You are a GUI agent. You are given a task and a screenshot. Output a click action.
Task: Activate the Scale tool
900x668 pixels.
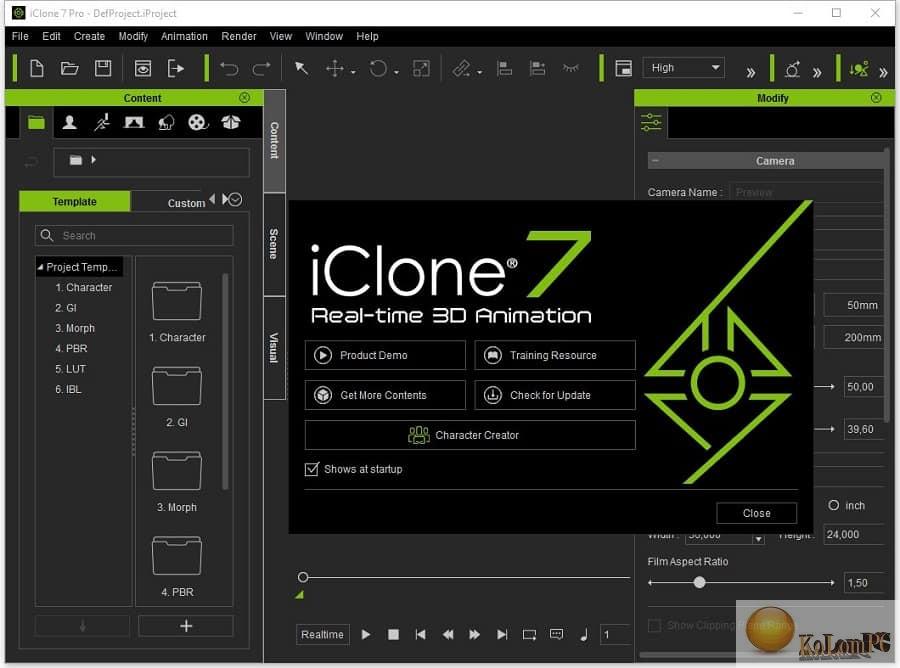click(421, 69)
